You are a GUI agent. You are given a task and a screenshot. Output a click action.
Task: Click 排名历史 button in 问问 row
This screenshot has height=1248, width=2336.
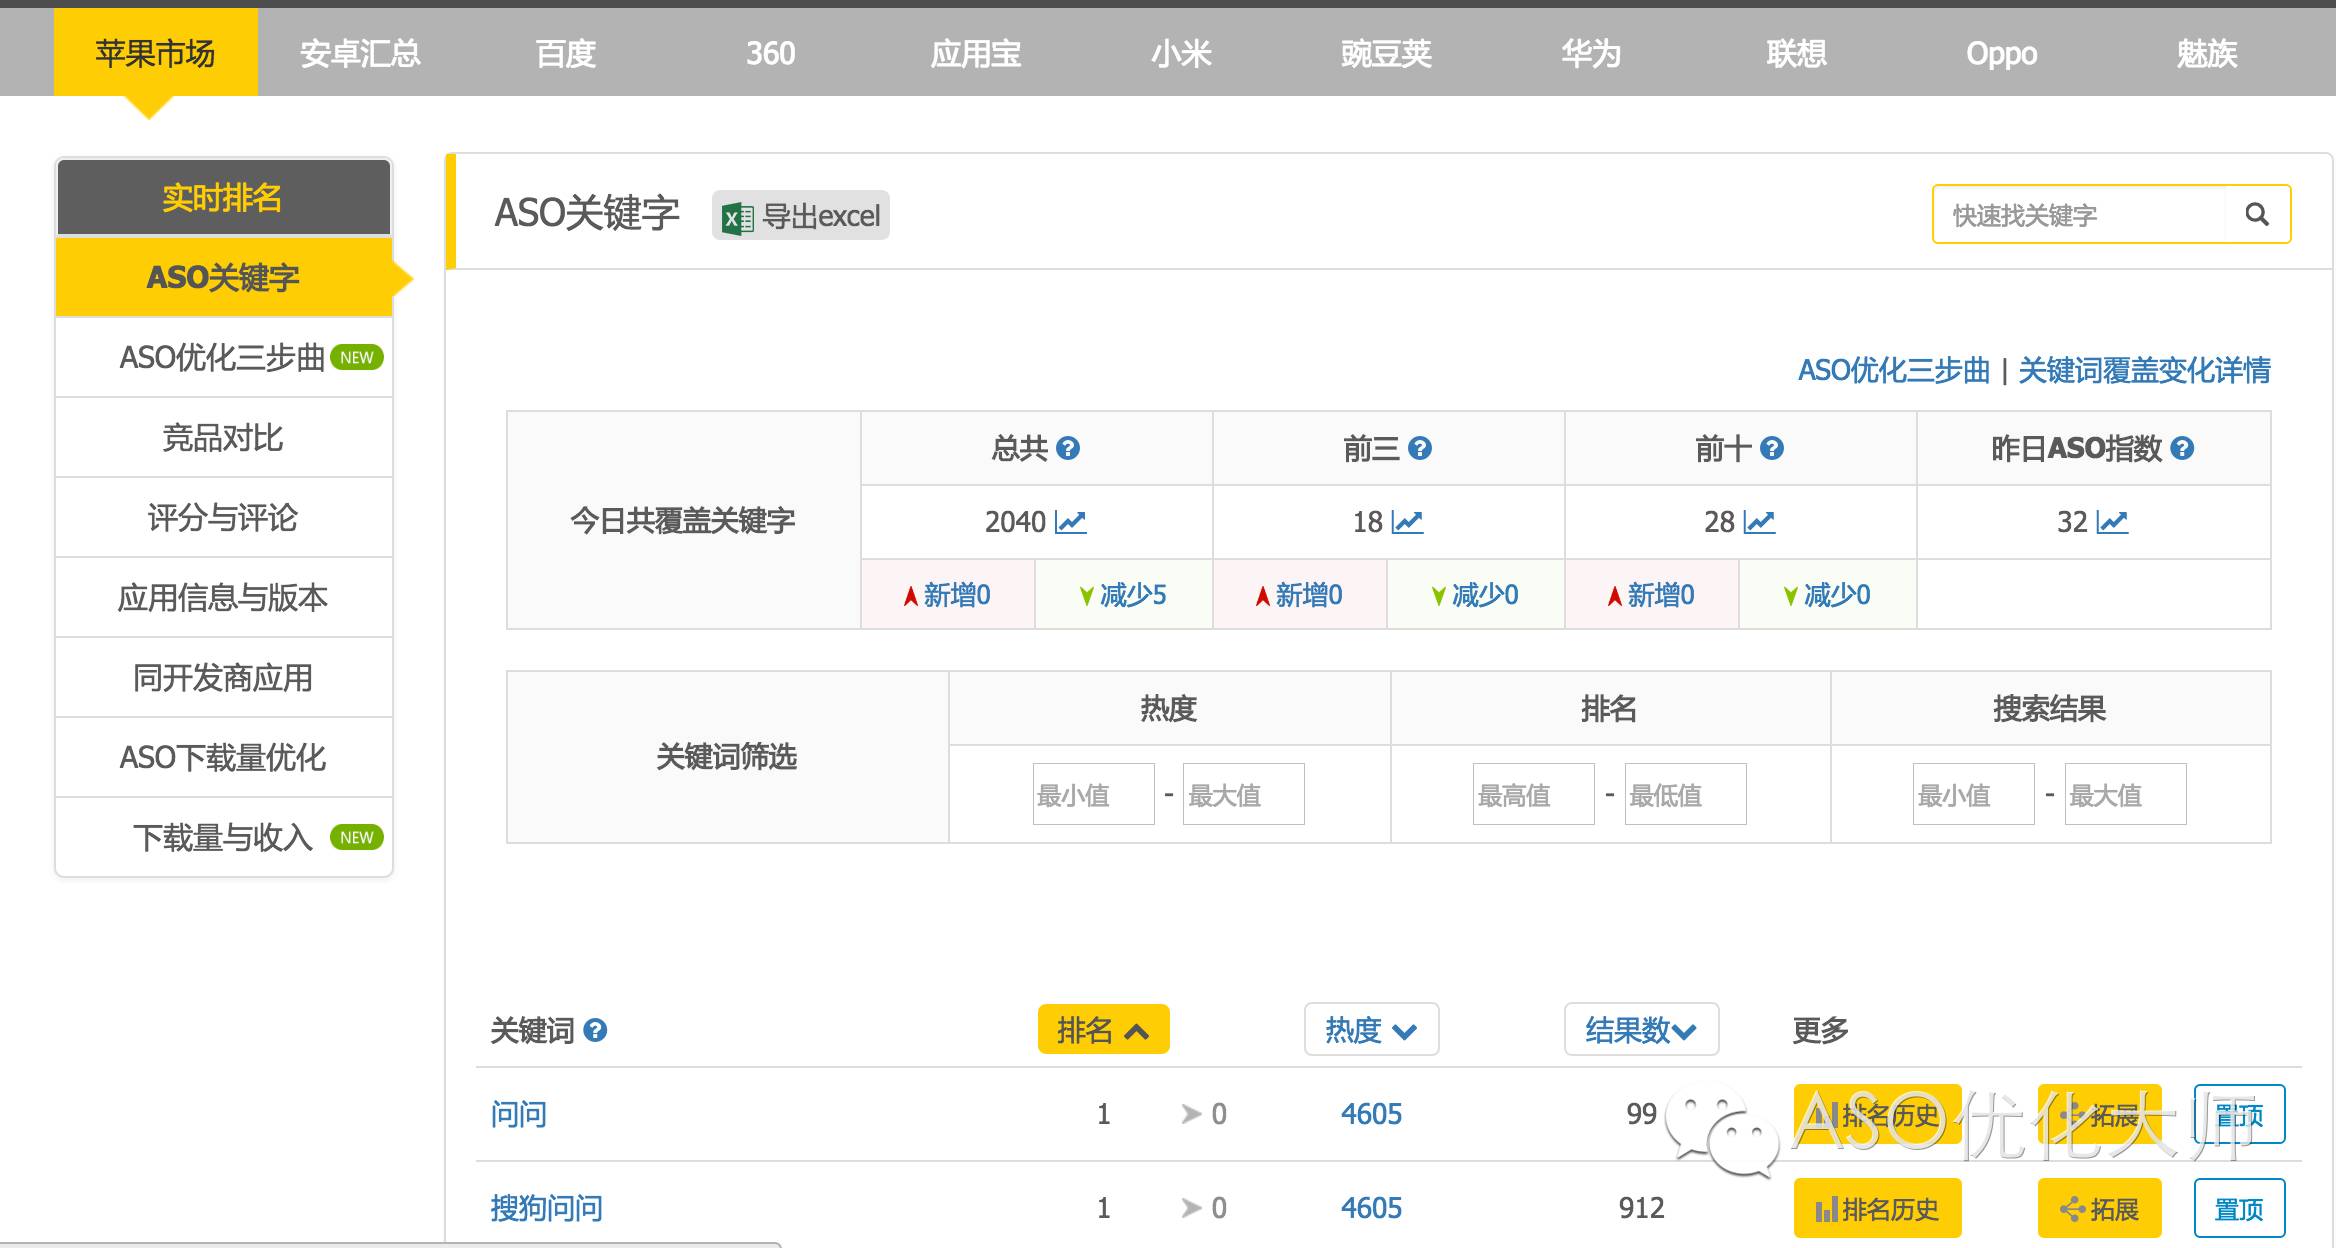coord(1878,1114)
